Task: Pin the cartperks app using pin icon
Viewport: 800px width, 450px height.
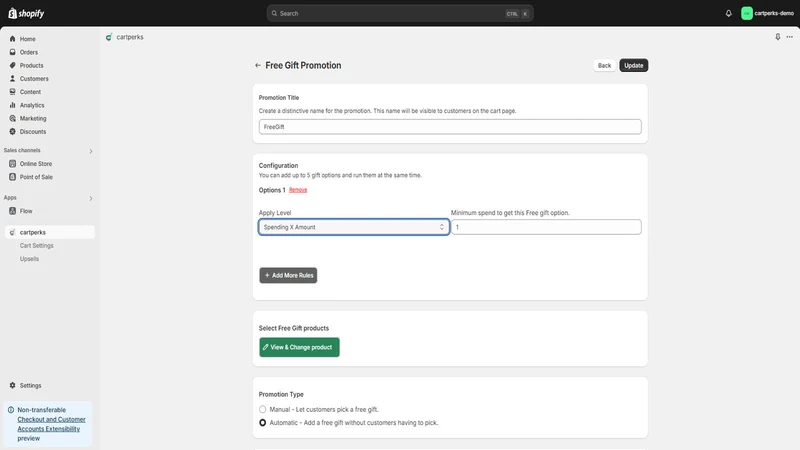Action: 778,37
